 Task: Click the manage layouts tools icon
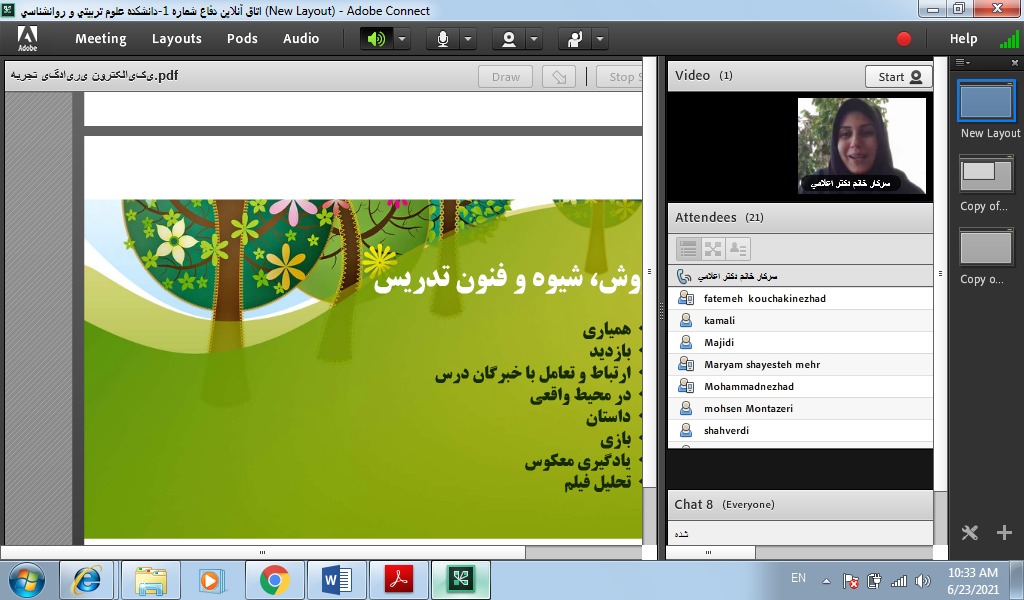[x=969, y=533]
